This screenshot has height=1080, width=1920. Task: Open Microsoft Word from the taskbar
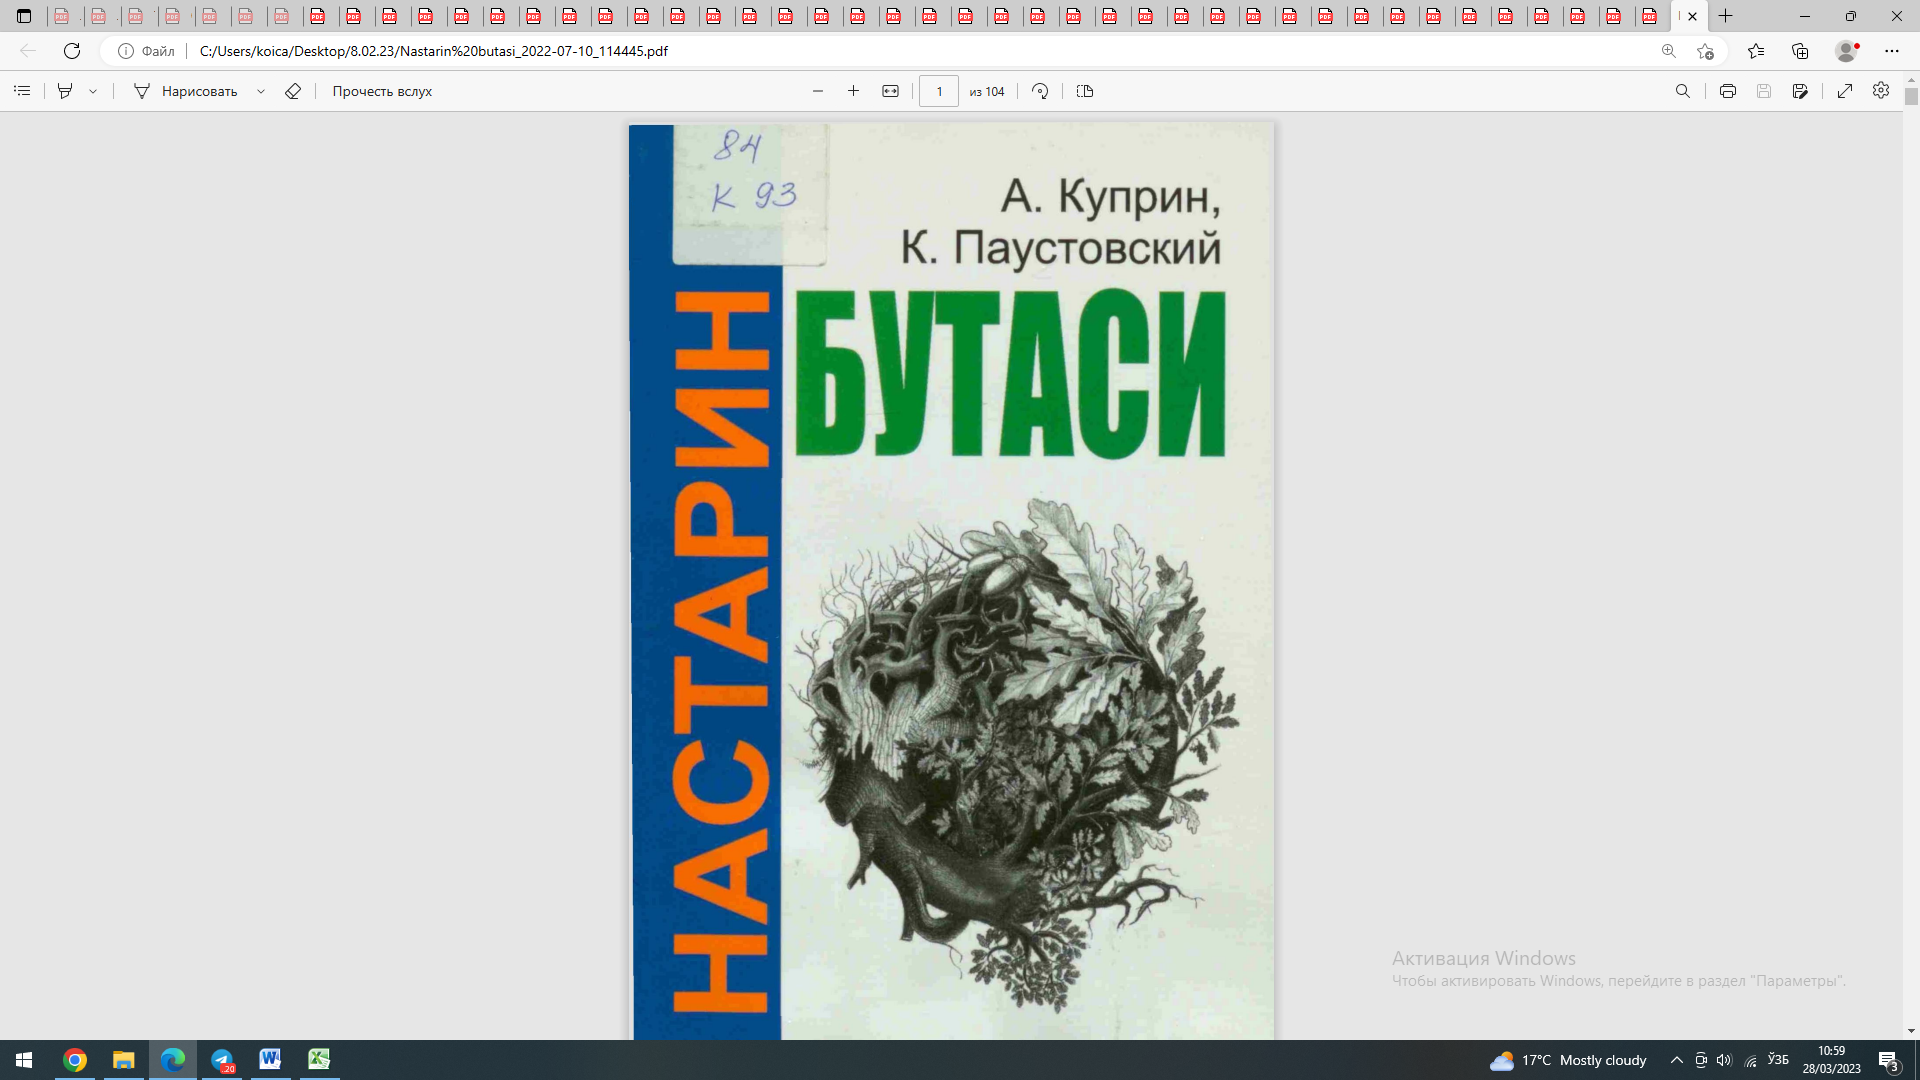click(x=270, y=1060)
